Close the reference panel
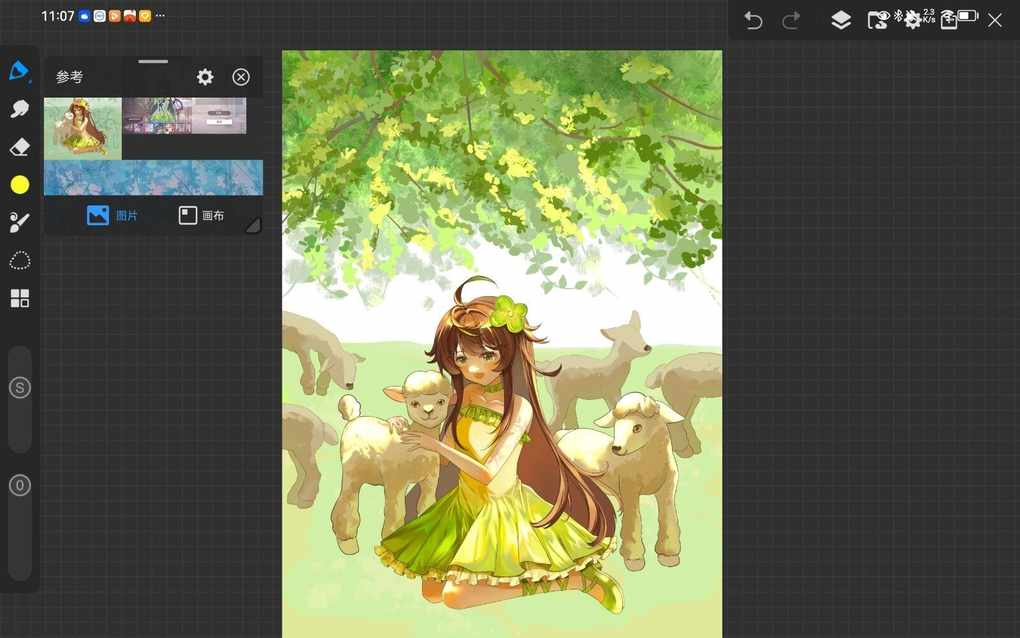The image size is (1020, 638). click(241, 77)
